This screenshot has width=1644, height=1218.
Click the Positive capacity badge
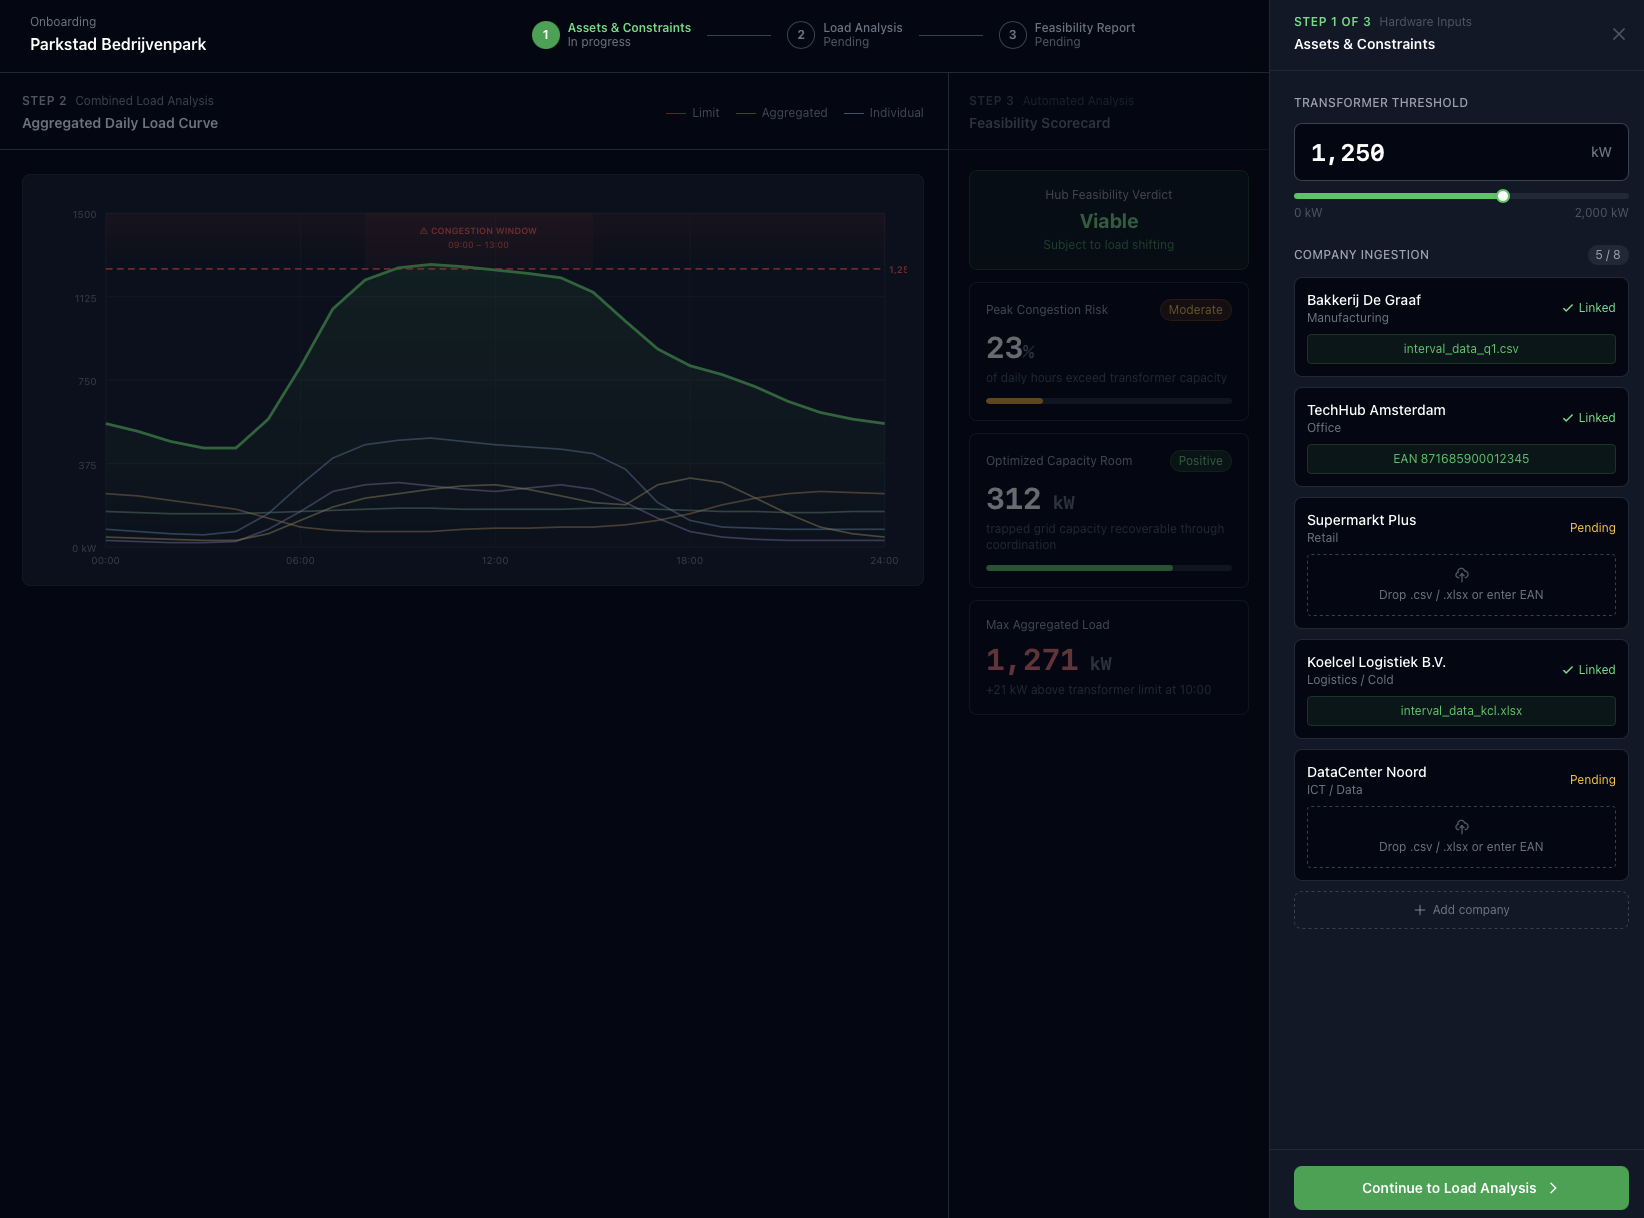pos(1200,461)
